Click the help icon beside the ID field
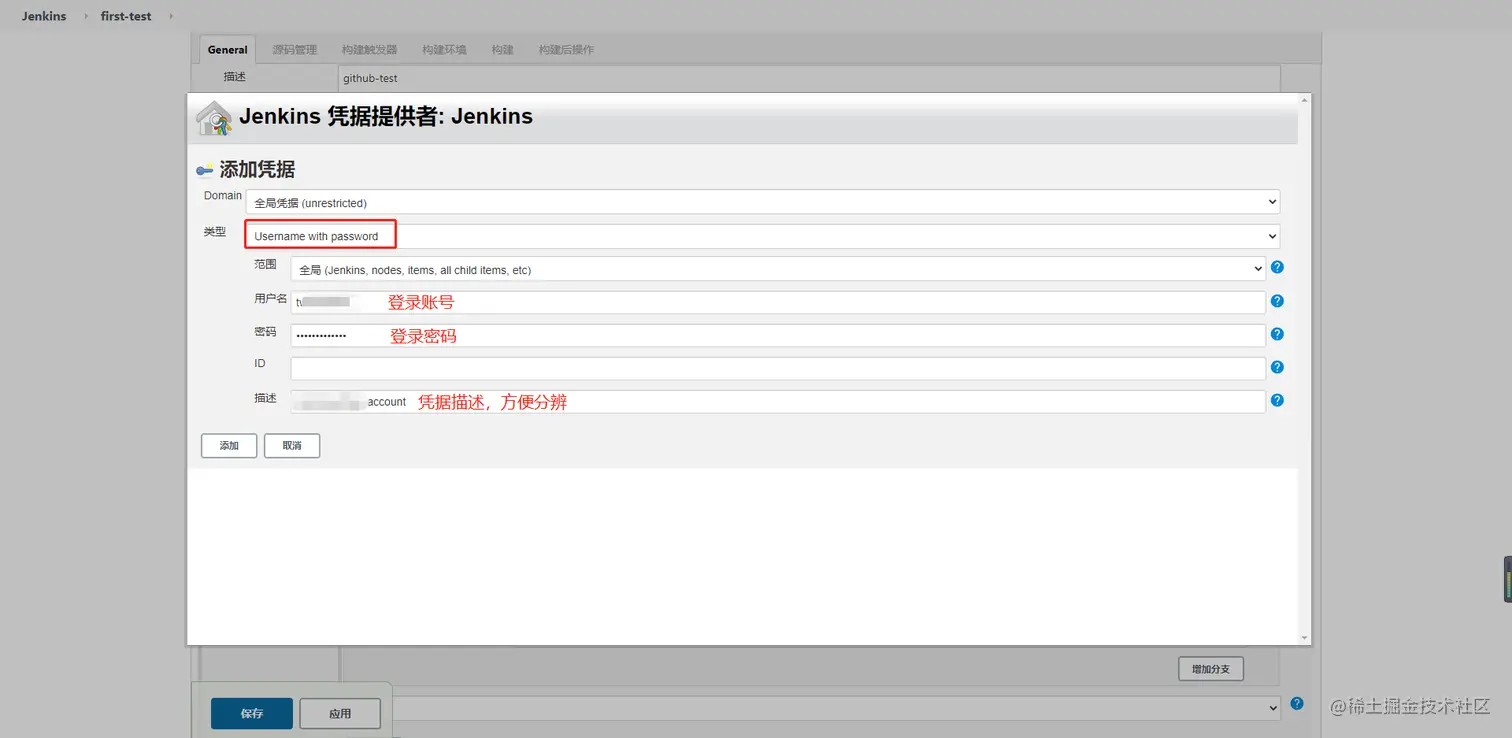This screenshot has height=738, width=1512. (1277, 366)
